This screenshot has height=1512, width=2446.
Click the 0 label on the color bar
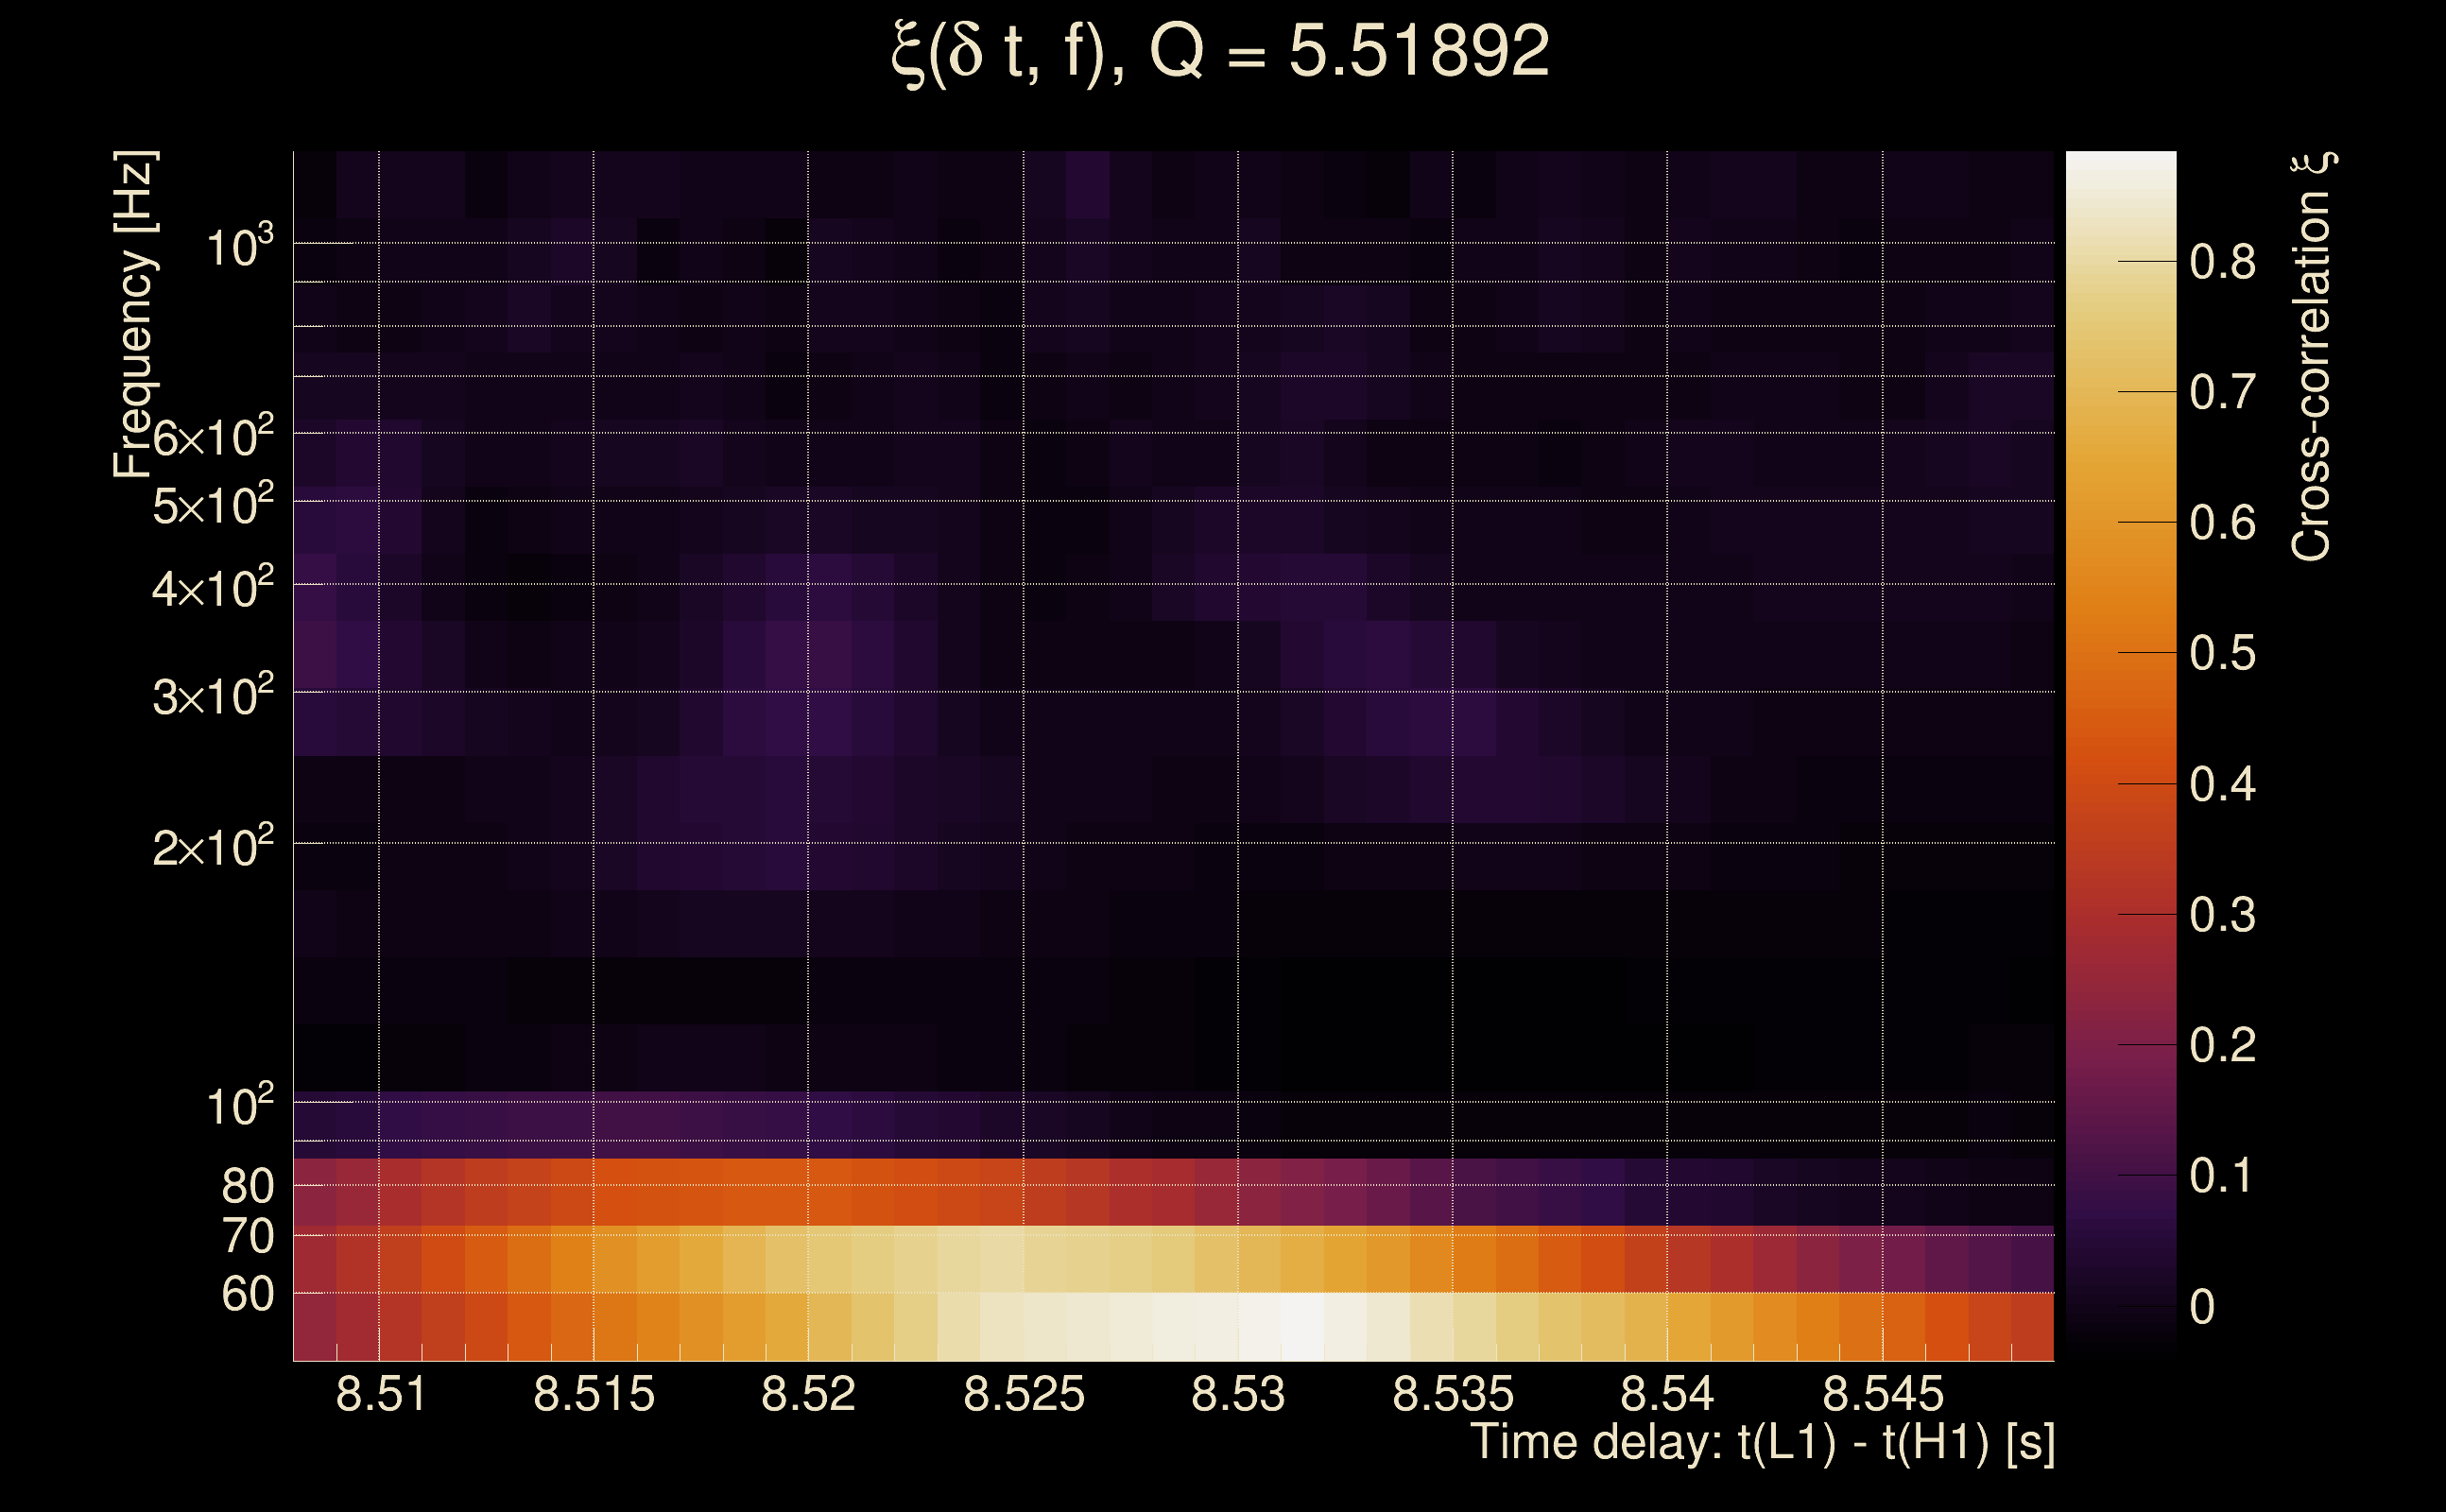click(2202, 1307)
